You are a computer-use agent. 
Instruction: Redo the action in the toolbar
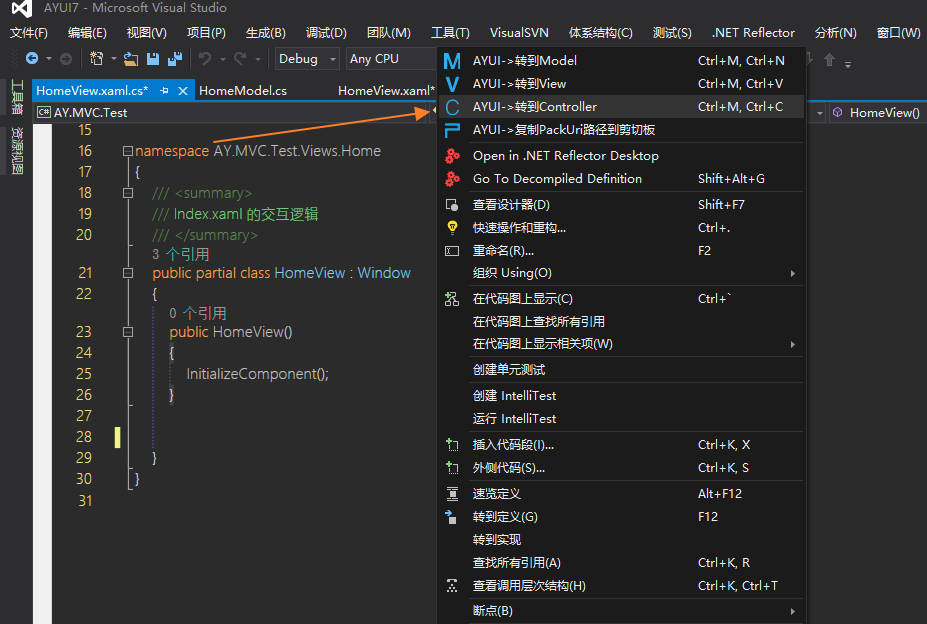[240, 59]
